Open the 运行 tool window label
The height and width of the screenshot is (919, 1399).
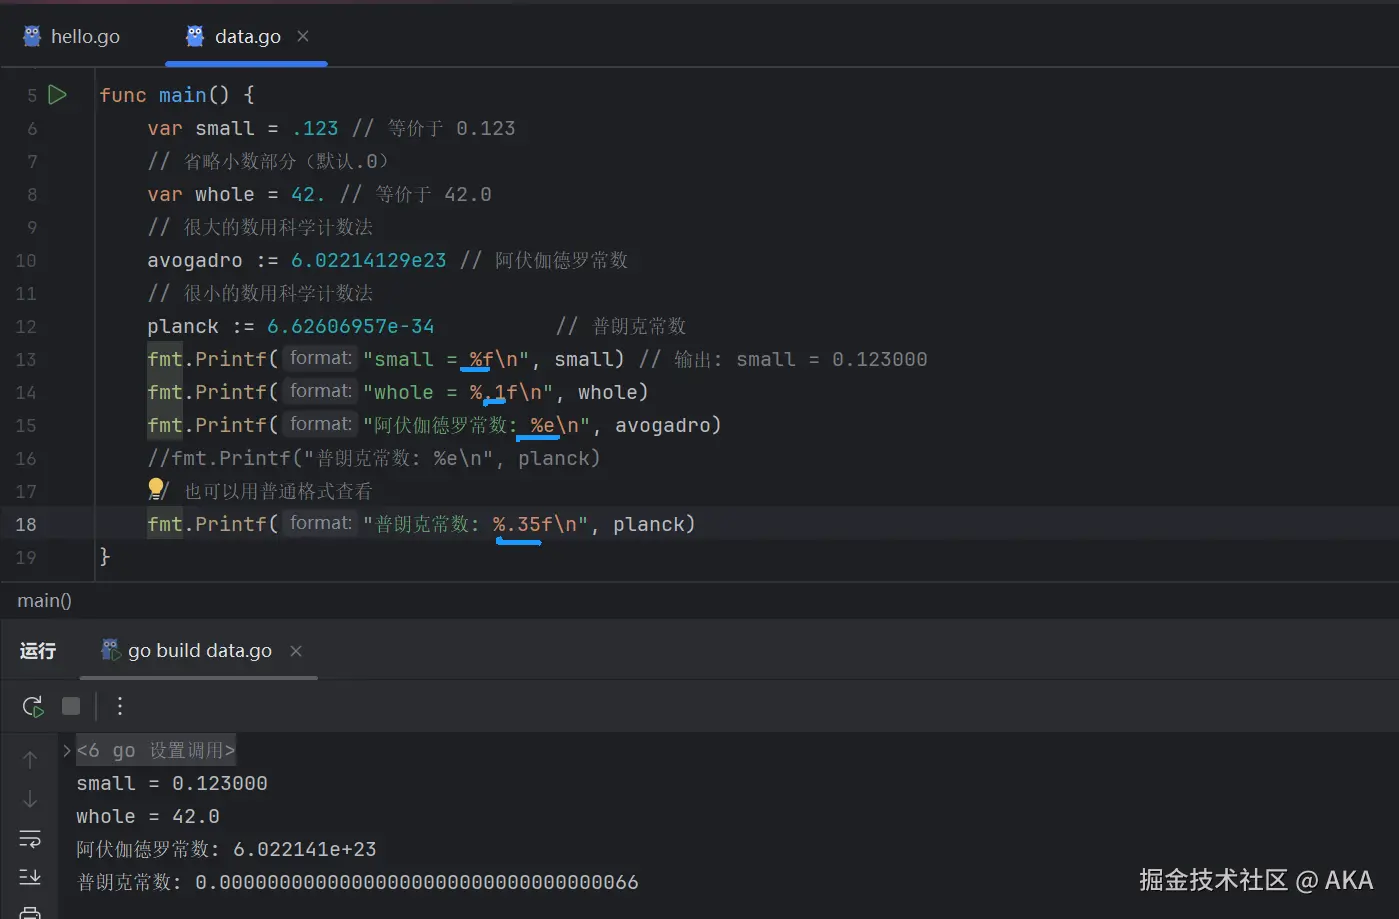(38, 651)
